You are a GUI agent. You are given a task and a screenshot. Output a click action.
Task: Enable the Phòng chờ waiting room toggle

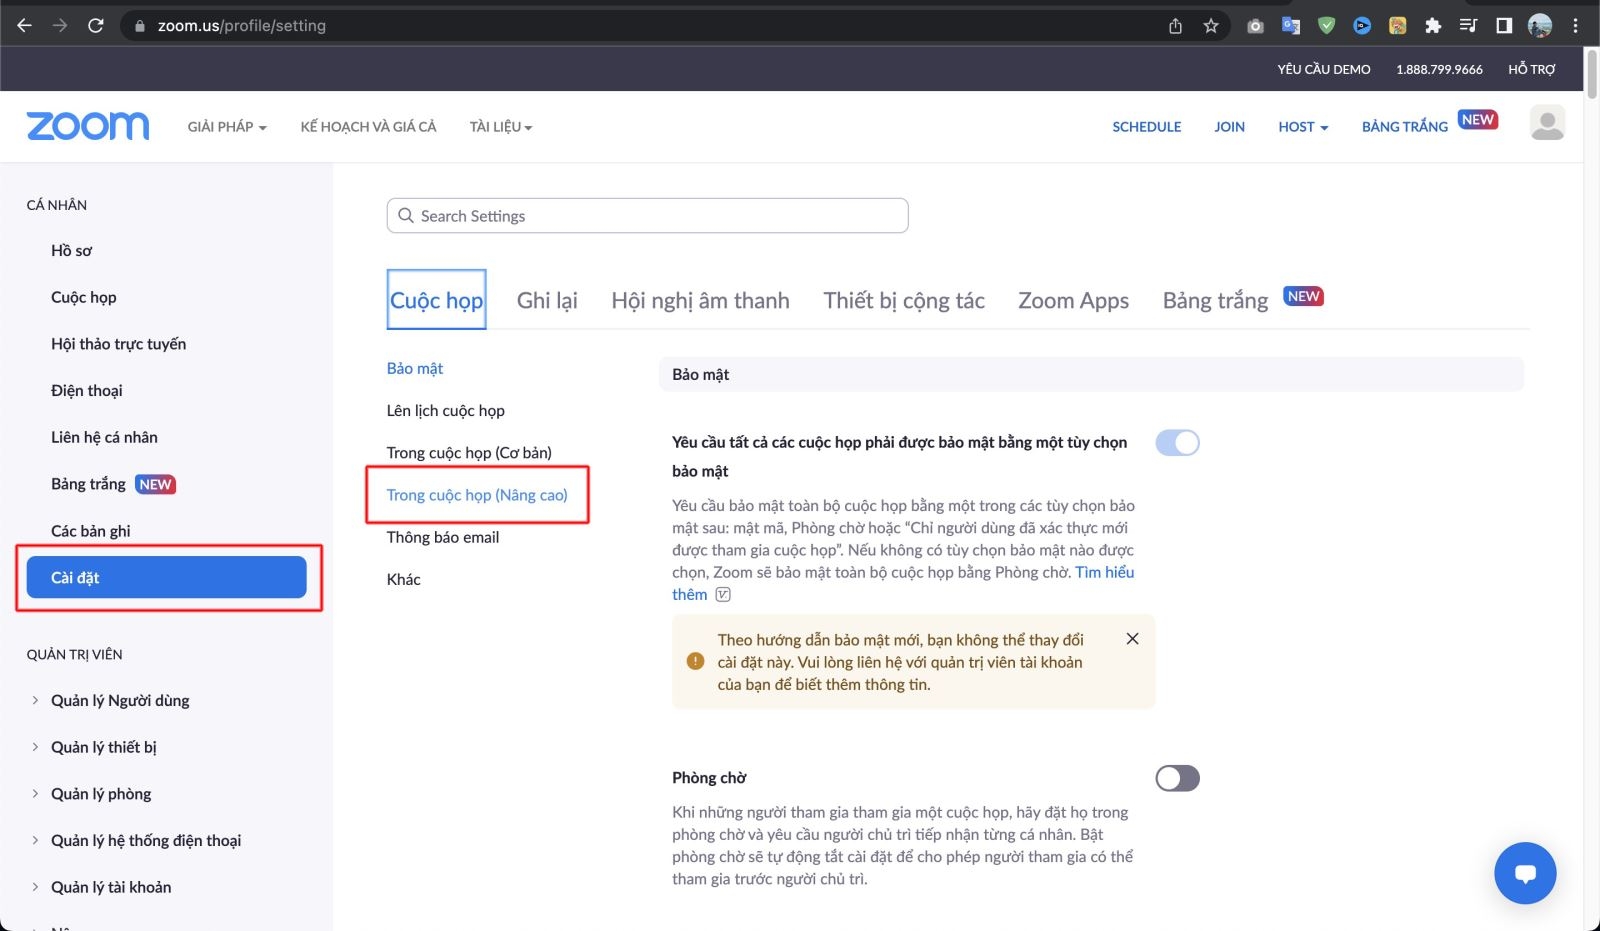(x=1177, y=778)
